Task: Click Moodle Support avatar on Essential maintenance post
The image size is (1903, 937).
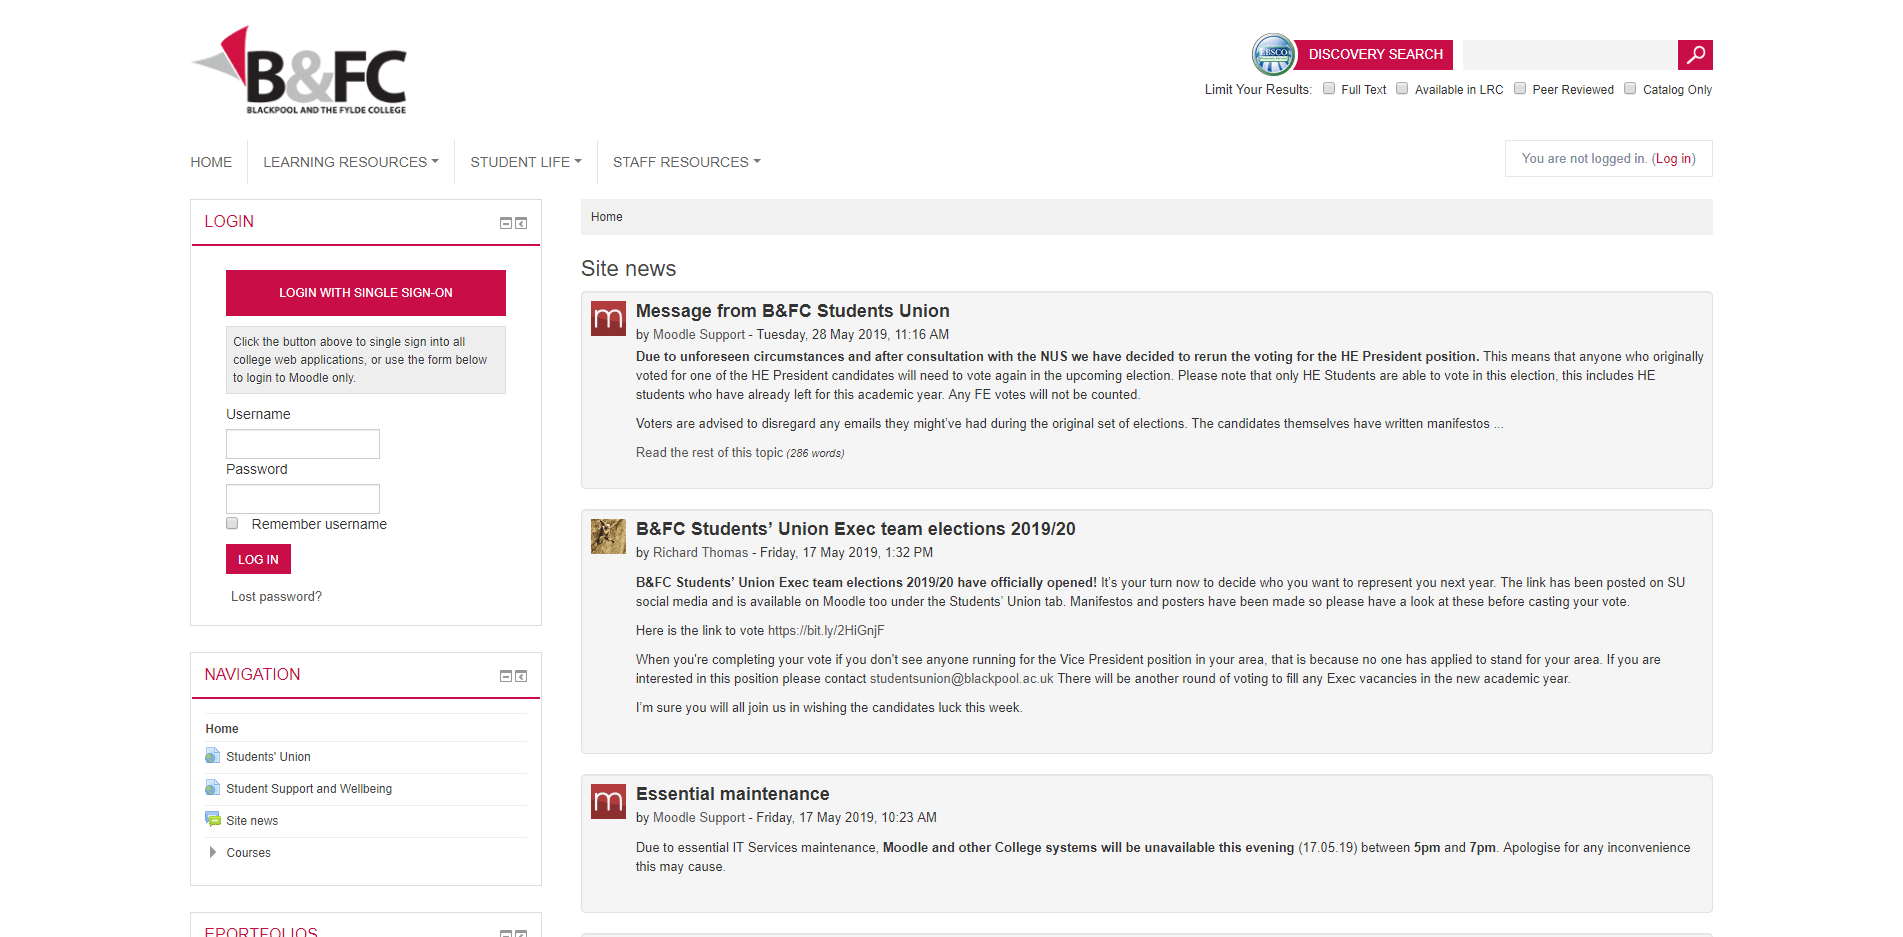Action: pyautogui.click(x=608, y=802)
